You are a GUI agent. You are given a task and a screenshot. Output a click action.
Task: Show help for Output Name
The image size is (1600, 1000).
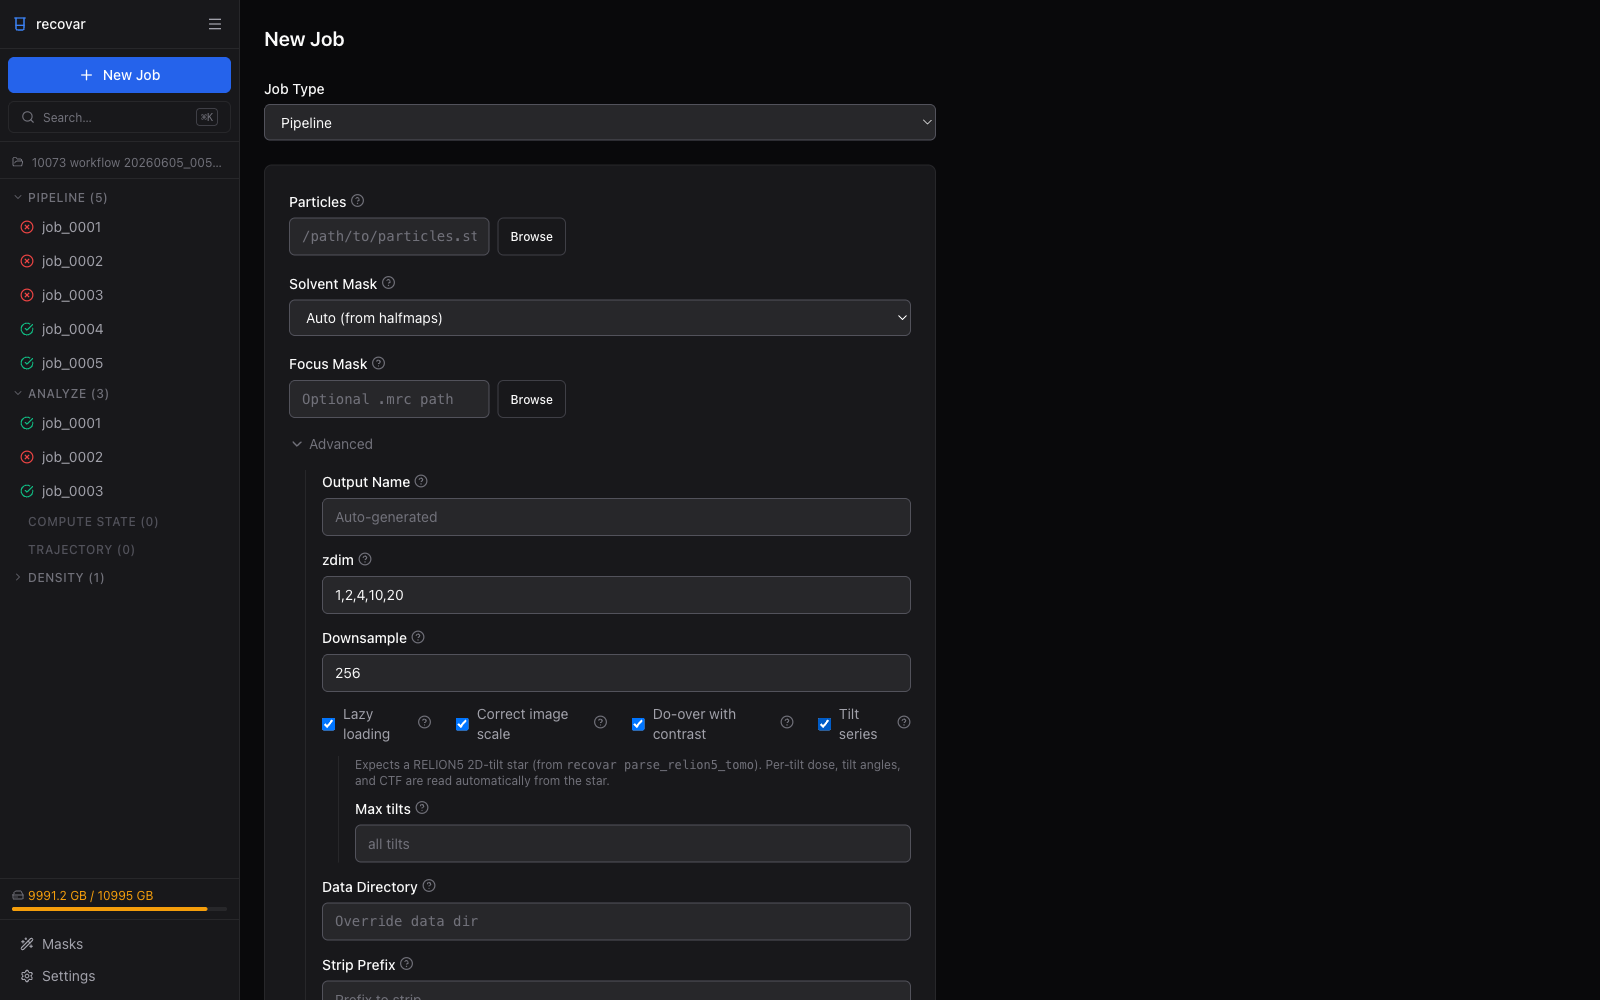tap(421, 481)
